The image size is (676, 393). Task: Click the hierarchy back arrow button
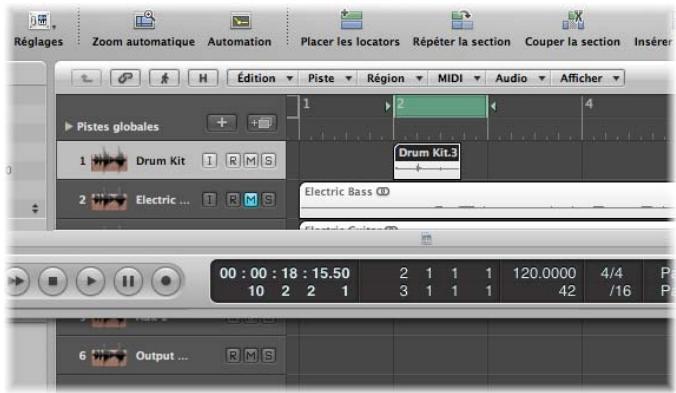coord(87,78)
